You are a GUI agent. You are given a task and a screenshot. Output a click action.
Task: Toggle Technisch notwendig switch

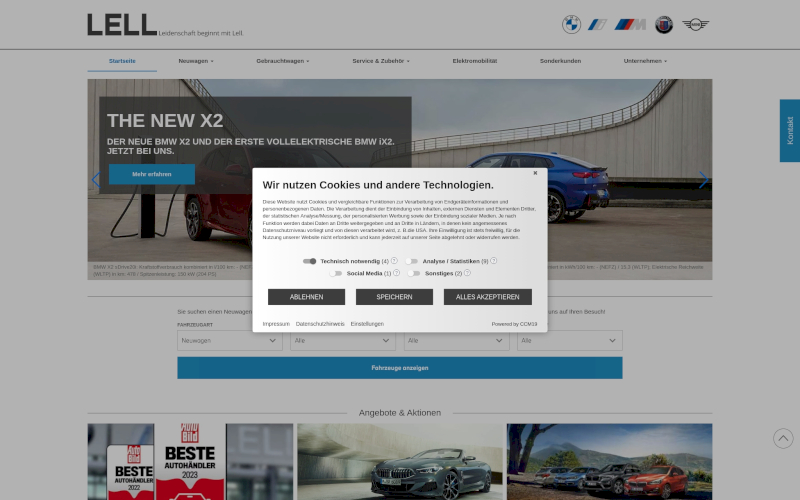click(x=309, y=261)
